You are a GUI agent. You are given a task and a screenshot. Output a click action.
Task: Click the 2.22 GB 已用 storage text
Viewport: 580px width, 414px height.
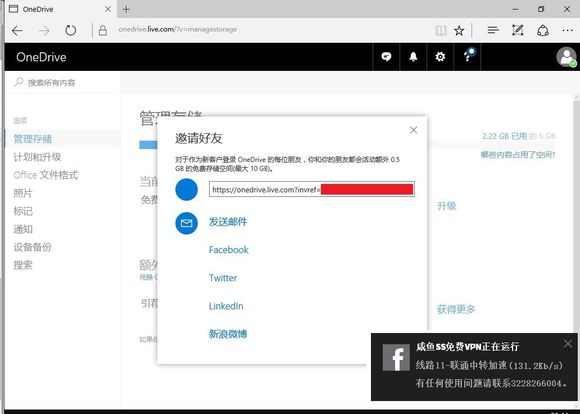pos(504,136)
